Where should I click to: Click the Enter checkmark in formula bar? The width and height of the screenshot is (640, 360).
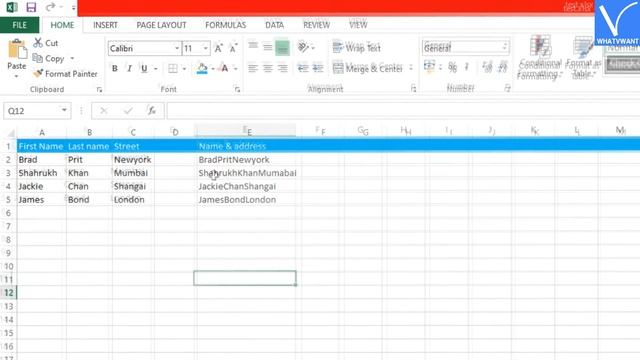point(128,111)
